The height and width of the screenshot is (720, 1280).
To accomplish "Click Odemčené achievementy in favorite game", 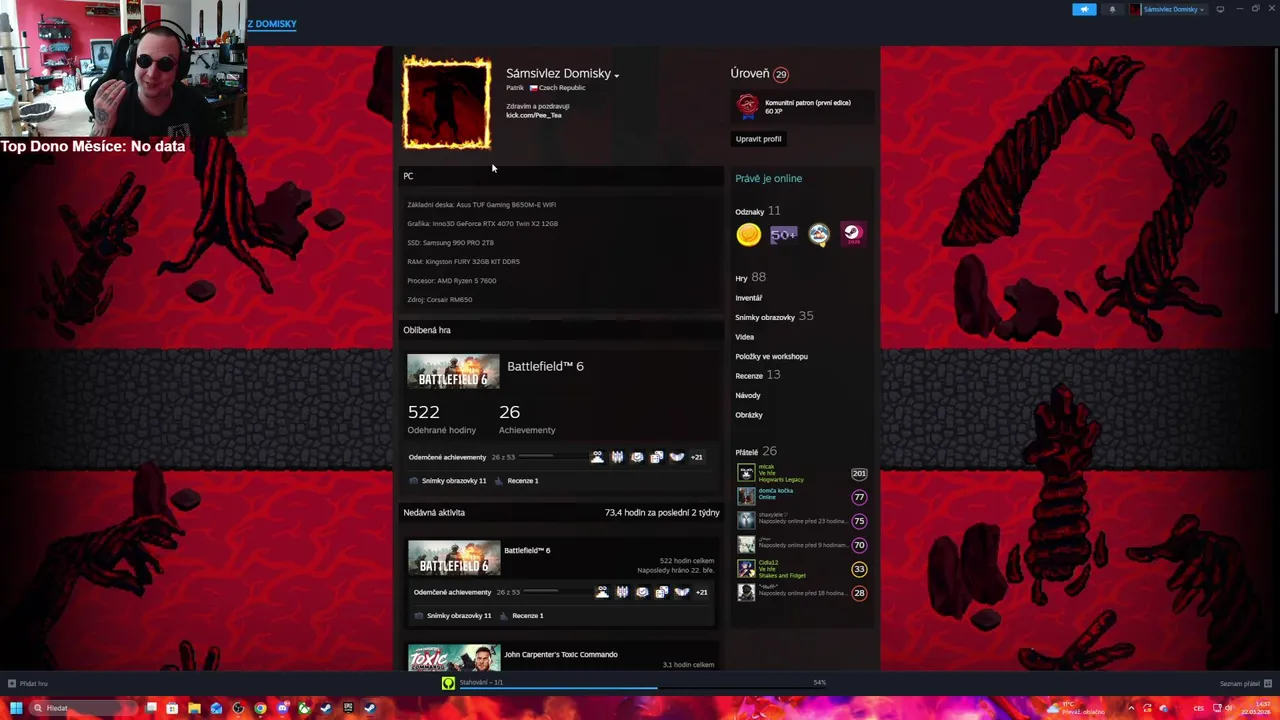I will click(447, 457).
